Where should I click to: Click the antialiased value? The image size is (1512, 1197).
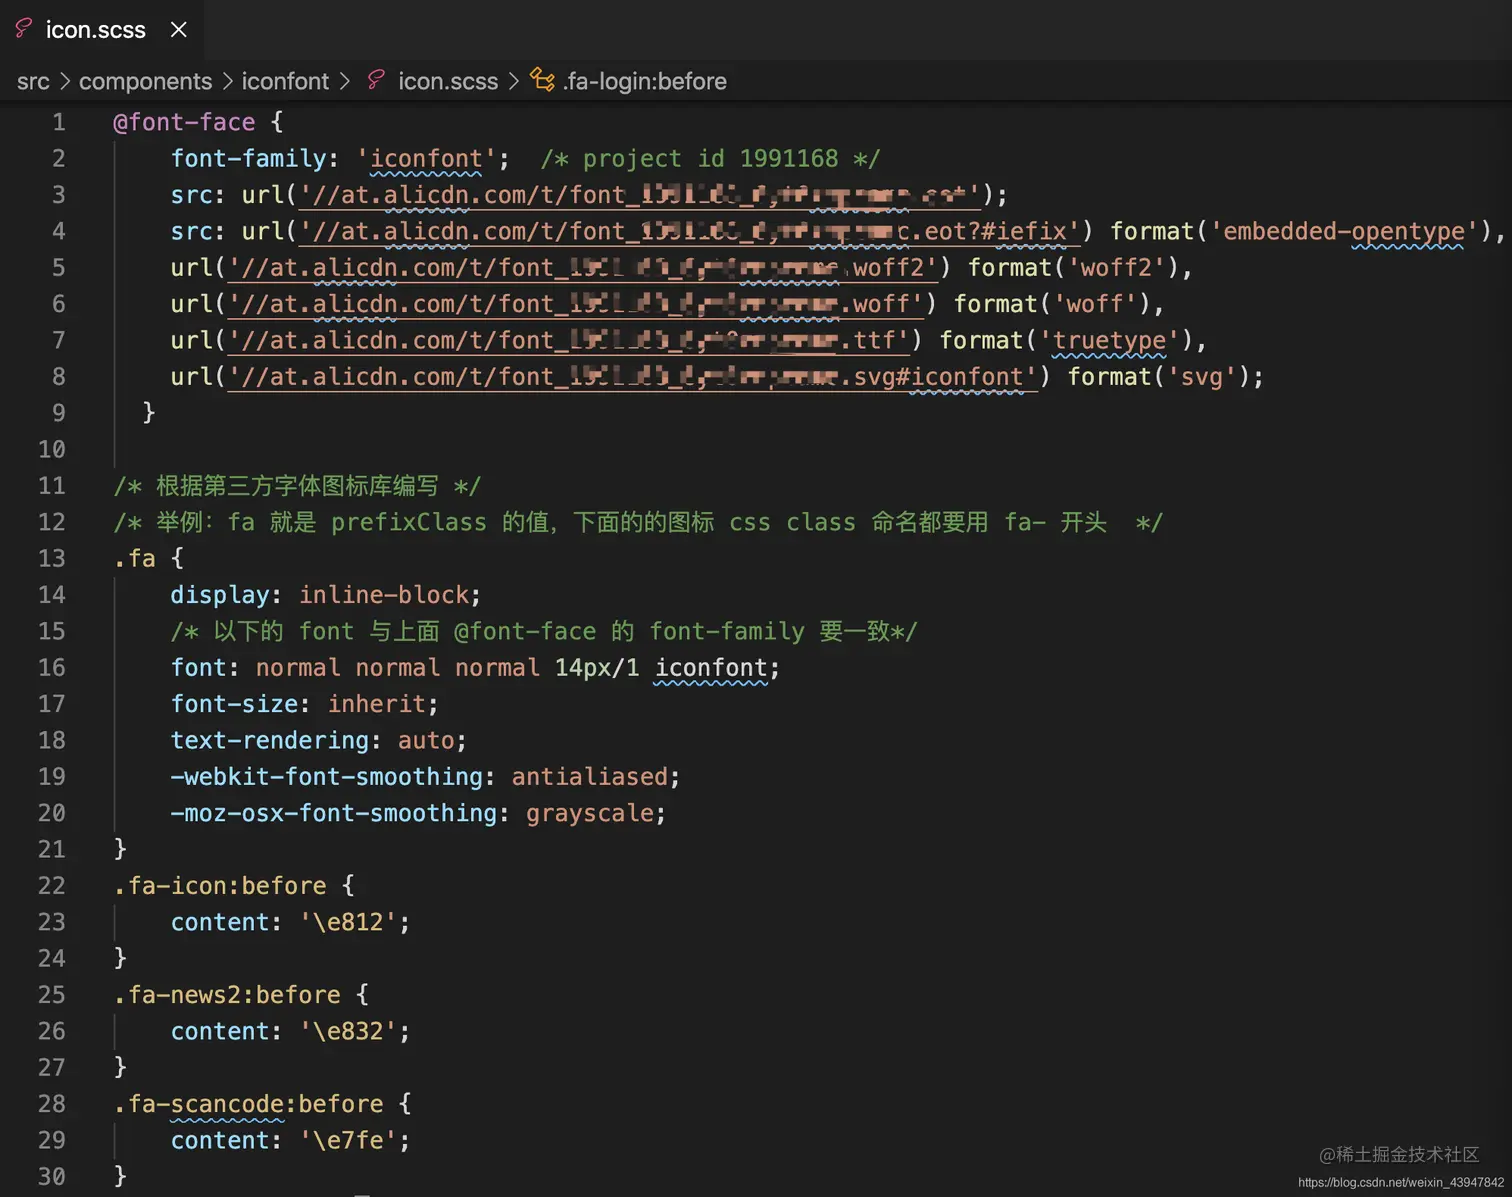pyautogui.click(x=590, y=777)
